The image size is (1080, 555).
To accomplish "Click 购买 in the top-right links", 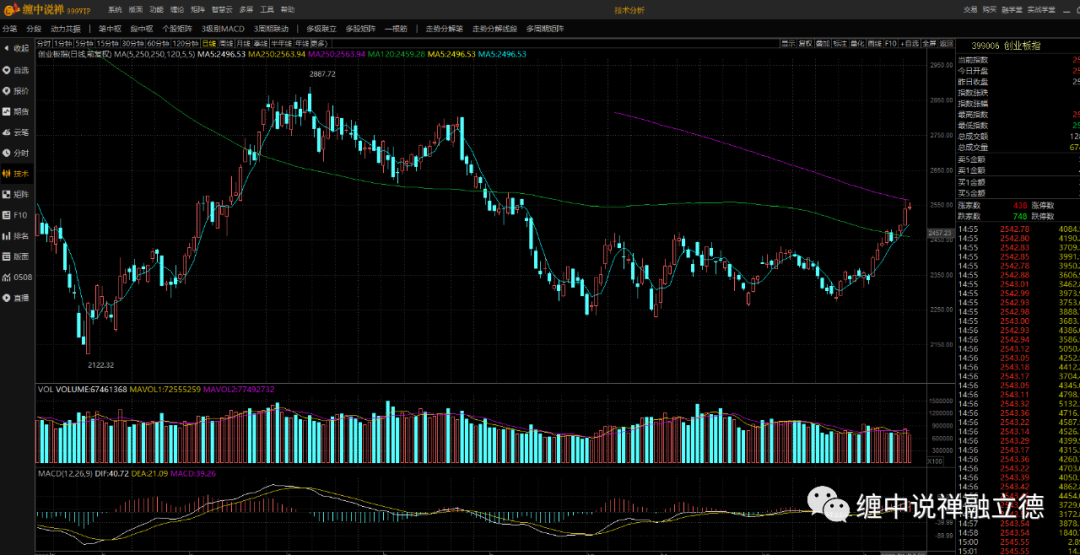I will click(989, 10).
